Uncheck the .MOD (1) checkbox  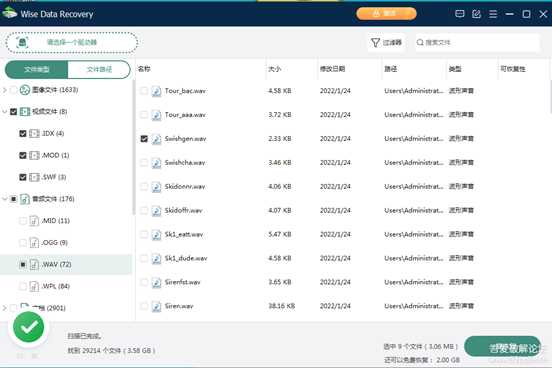tap(23, 155)
